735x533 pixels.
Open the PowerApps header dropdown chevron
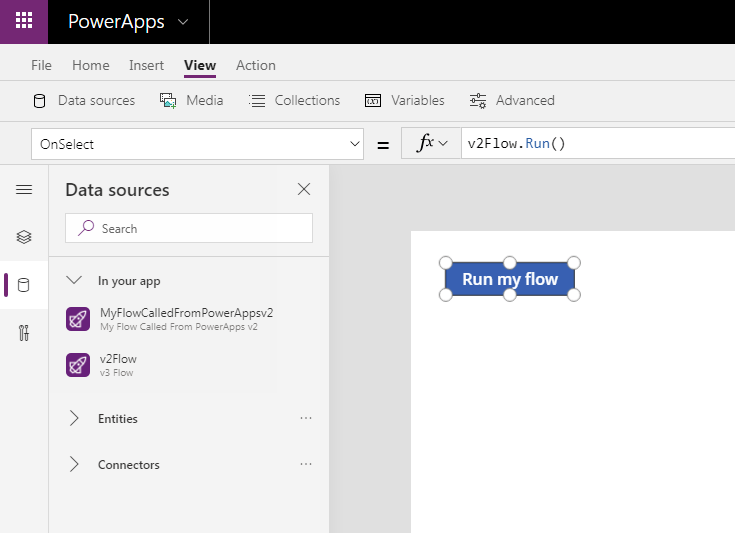[x=183, y=22]
